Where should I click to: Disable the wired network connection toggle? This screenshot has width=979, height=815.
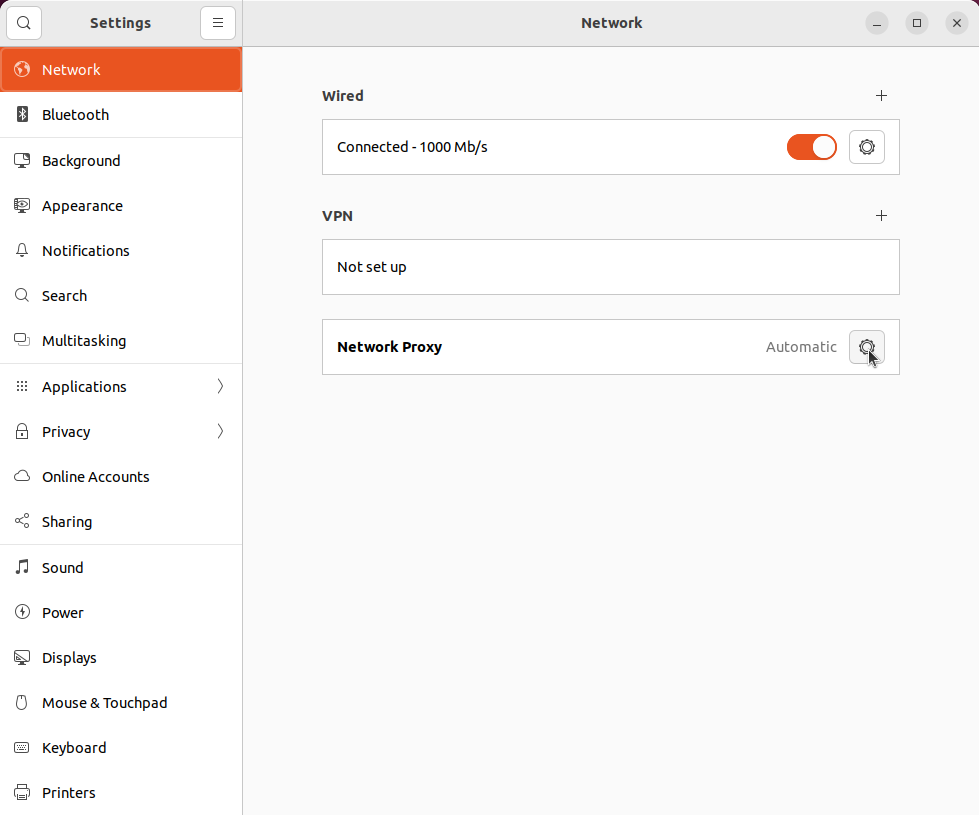click(x=811, y=146)
